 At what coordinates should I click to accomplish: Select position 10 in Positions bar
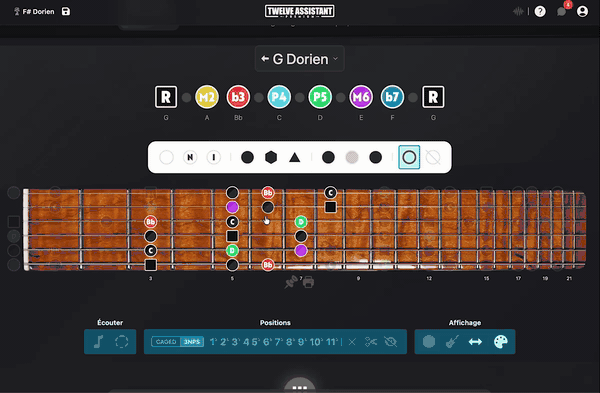tap(315, 342)
